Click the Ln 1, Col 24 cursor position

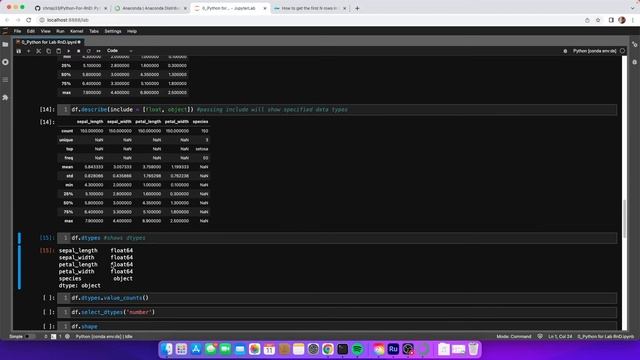click(x=560, y=336)
